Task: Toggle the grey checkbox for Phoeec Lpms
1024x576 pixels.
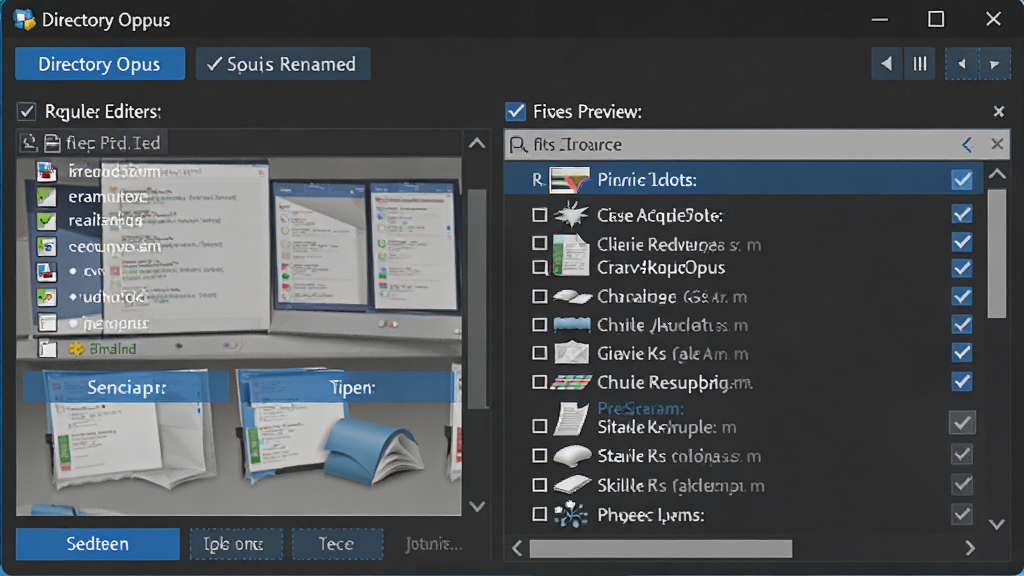Action: [962, 514]
